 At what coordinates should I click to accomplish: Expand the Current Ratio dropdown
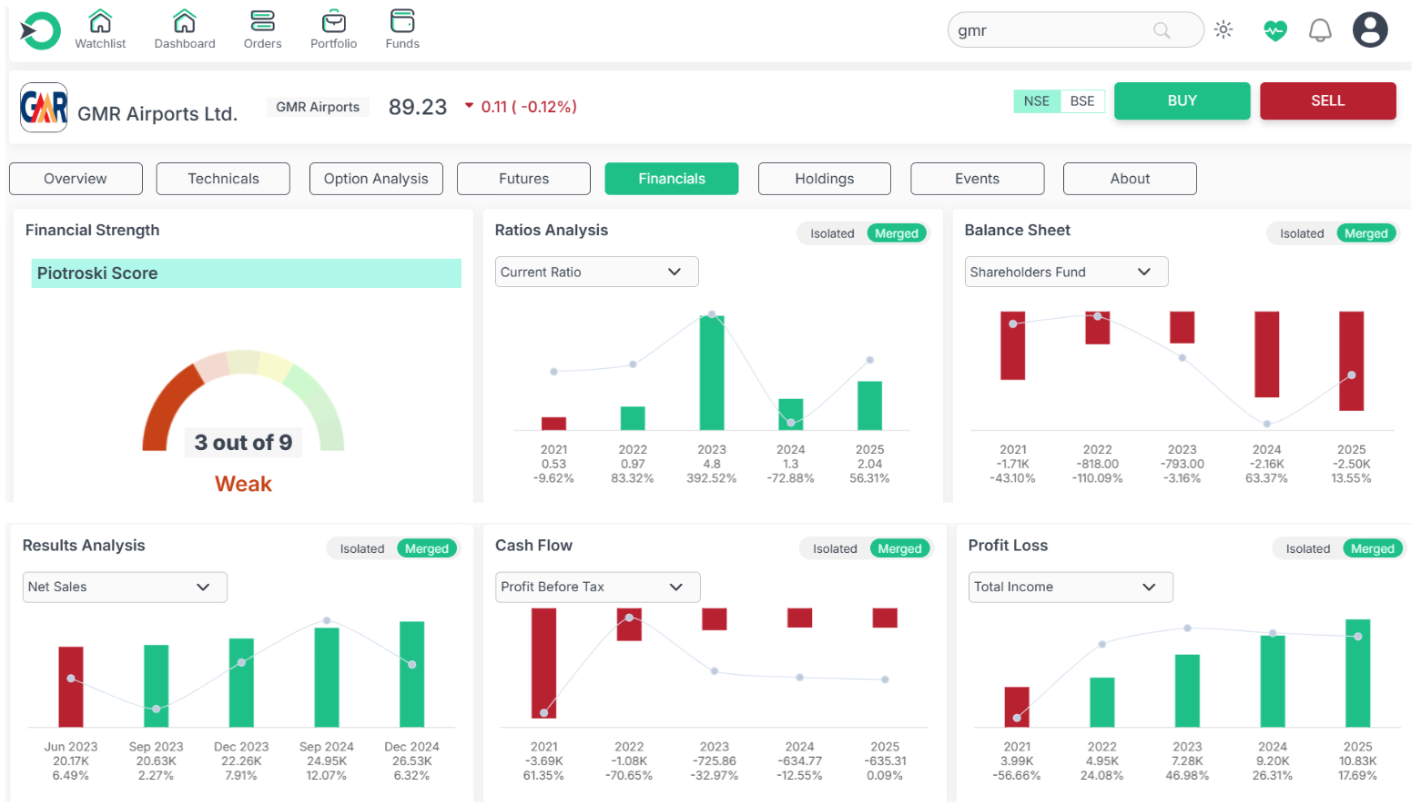pyautogui.click(x=596, y=272)
